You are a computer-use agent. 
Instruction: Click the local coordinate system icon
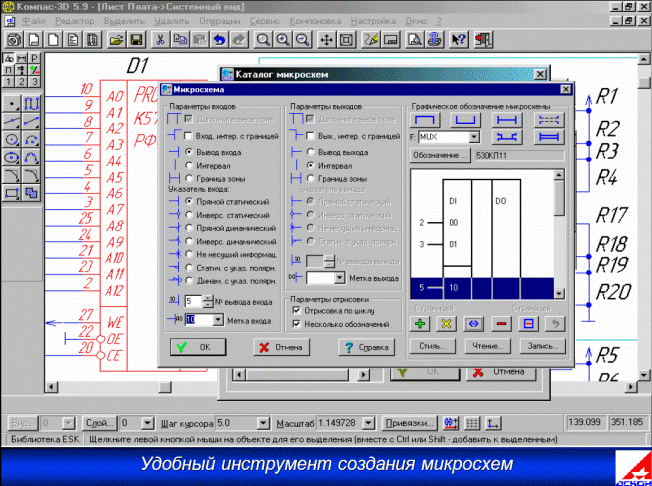[493, 423]
